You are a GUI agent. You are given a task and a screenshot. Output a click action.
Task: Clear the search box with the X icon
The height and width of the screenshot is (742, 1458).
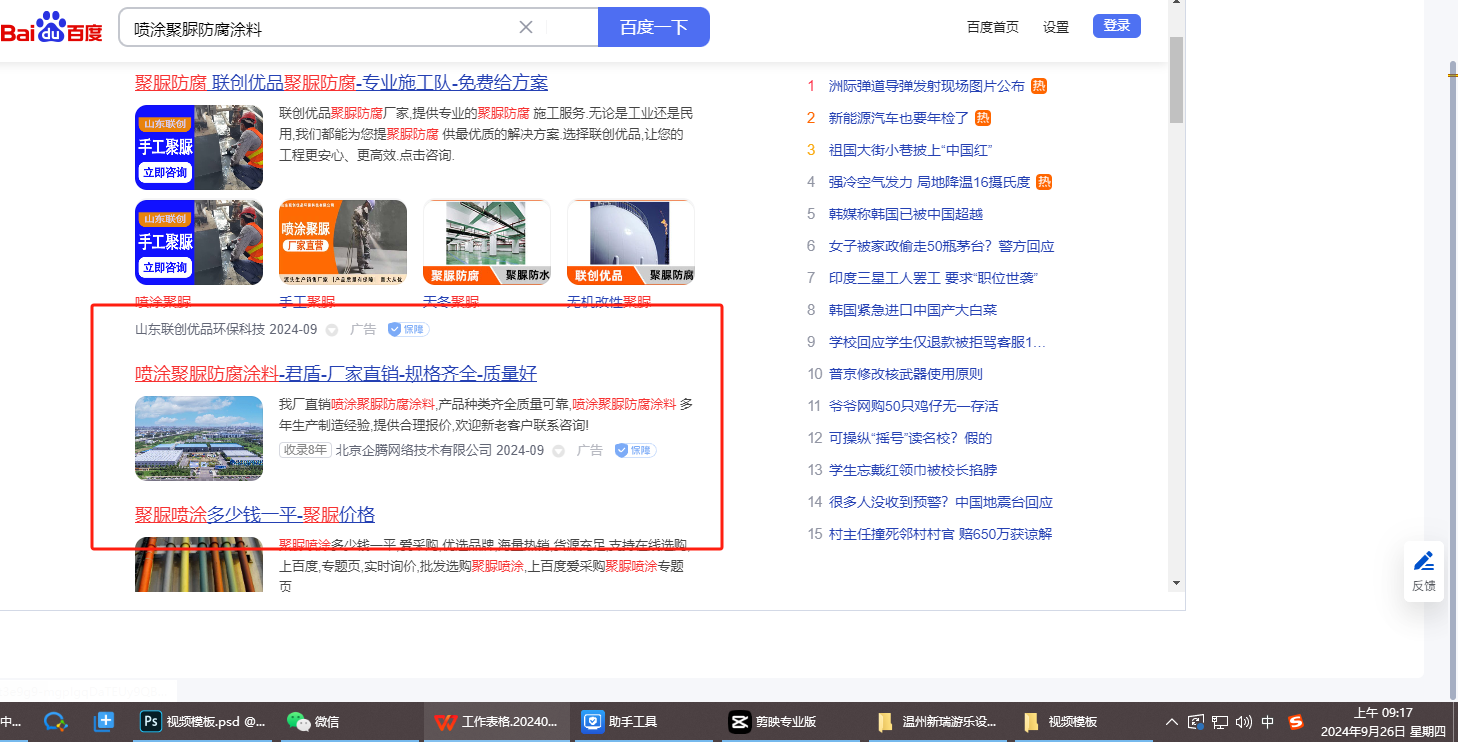coord(526,27)
